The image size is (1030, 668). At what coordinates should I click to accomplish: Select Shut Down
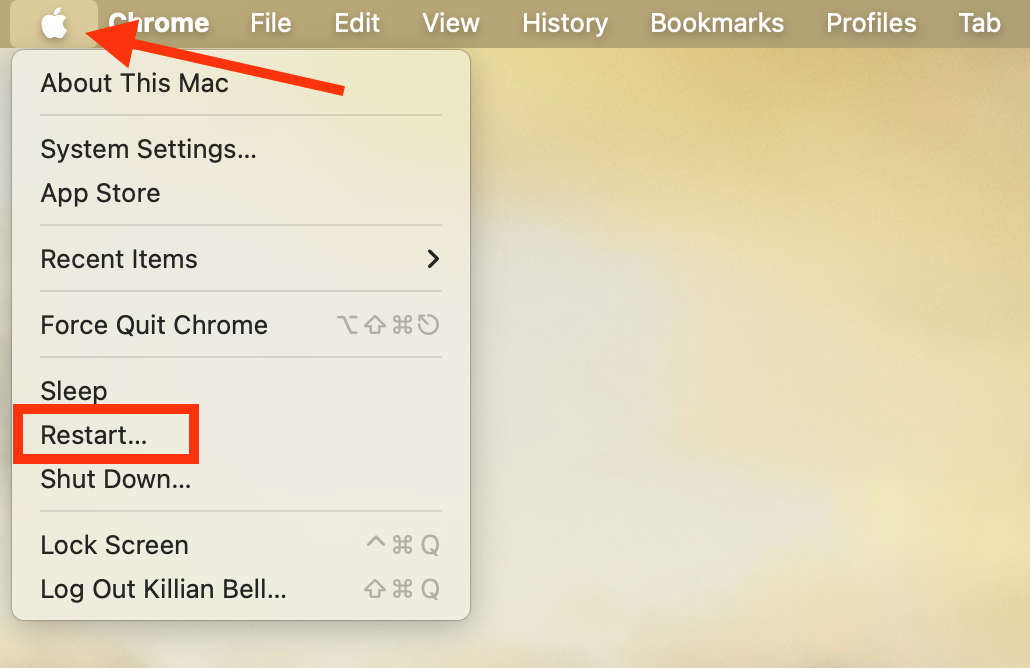click(114, 479)
